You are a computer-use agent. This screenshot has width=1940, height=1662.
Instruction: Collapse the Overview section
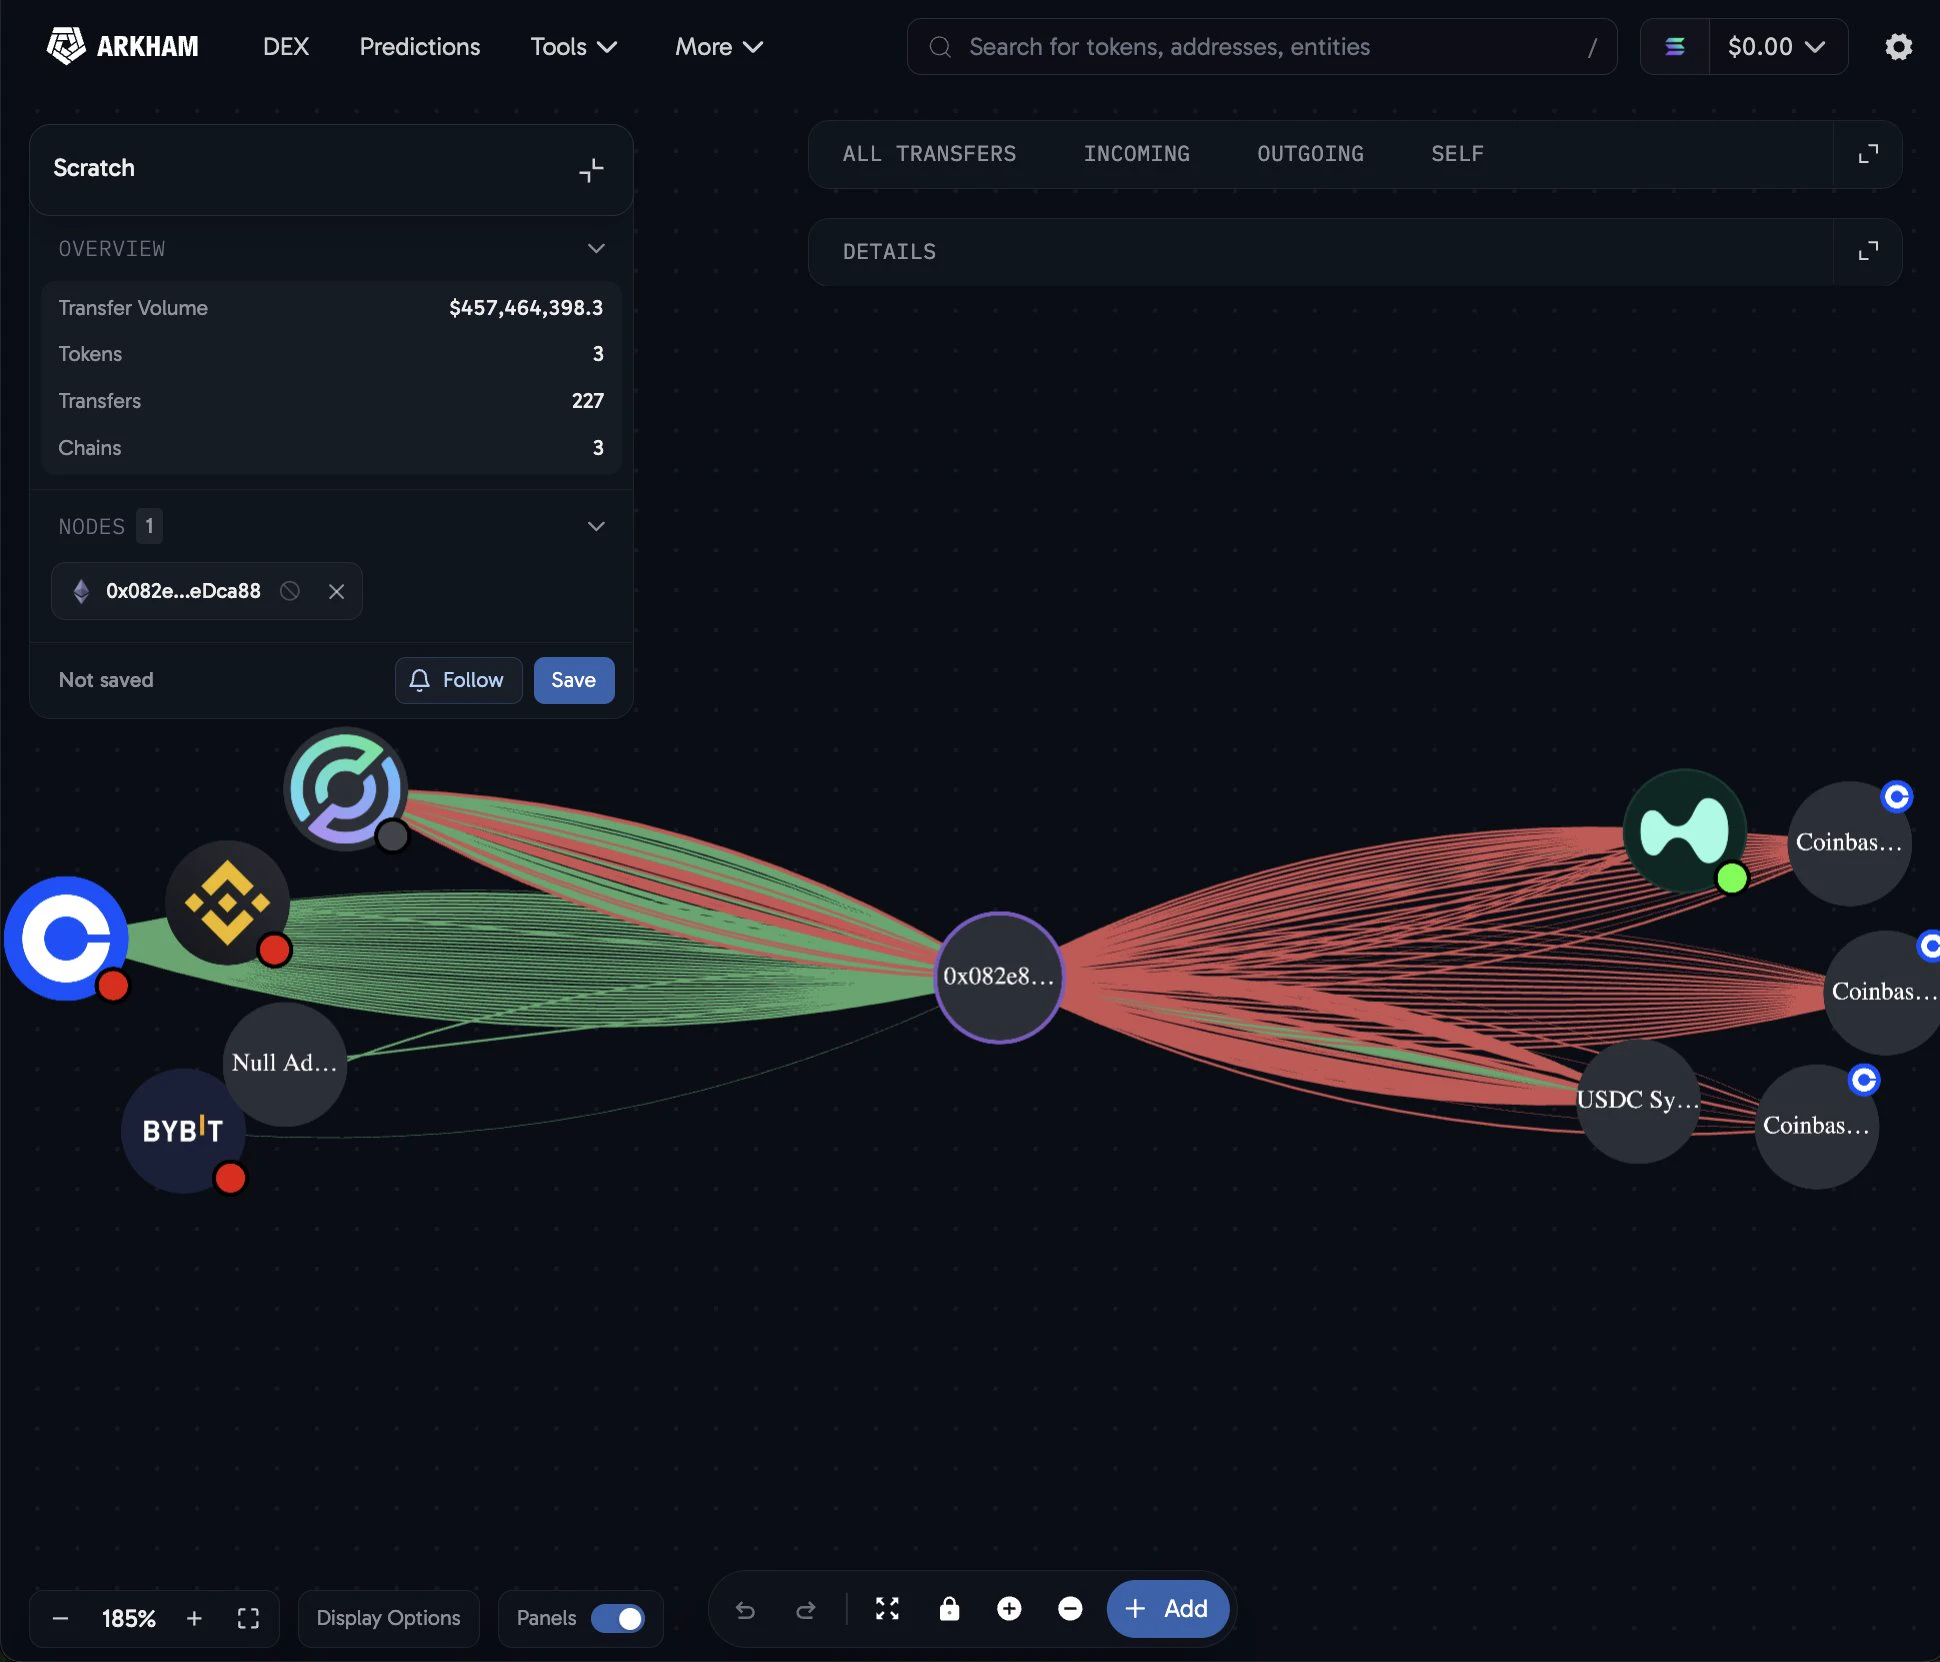click(x=596, y=248)
